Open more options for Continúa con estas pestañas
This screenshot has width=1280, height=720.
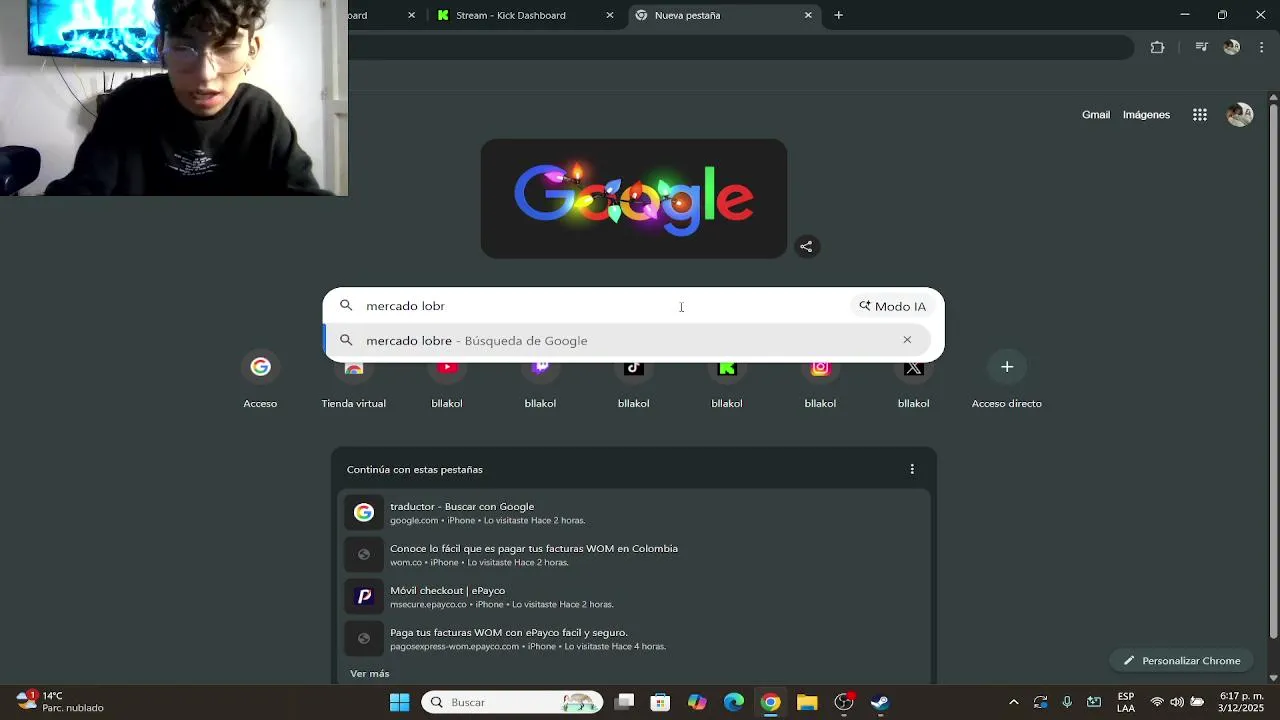[x=912, y=469]
